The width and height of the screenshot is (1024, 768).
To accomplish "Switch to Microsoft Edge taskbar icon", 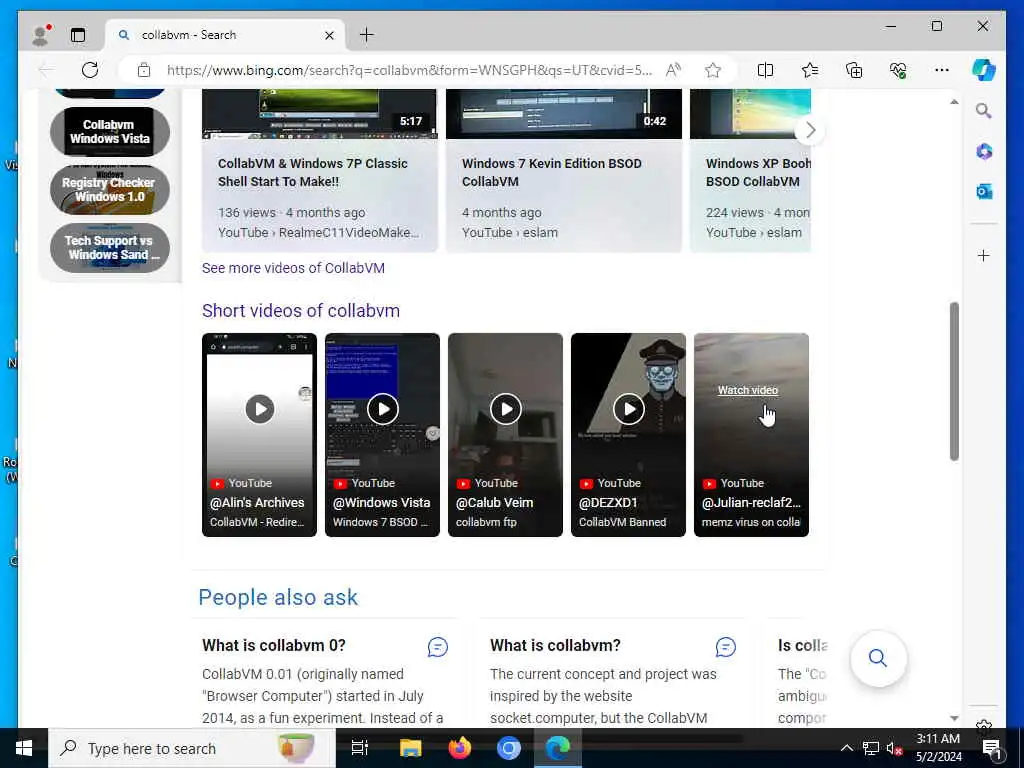I will click(x=558, y=748).
